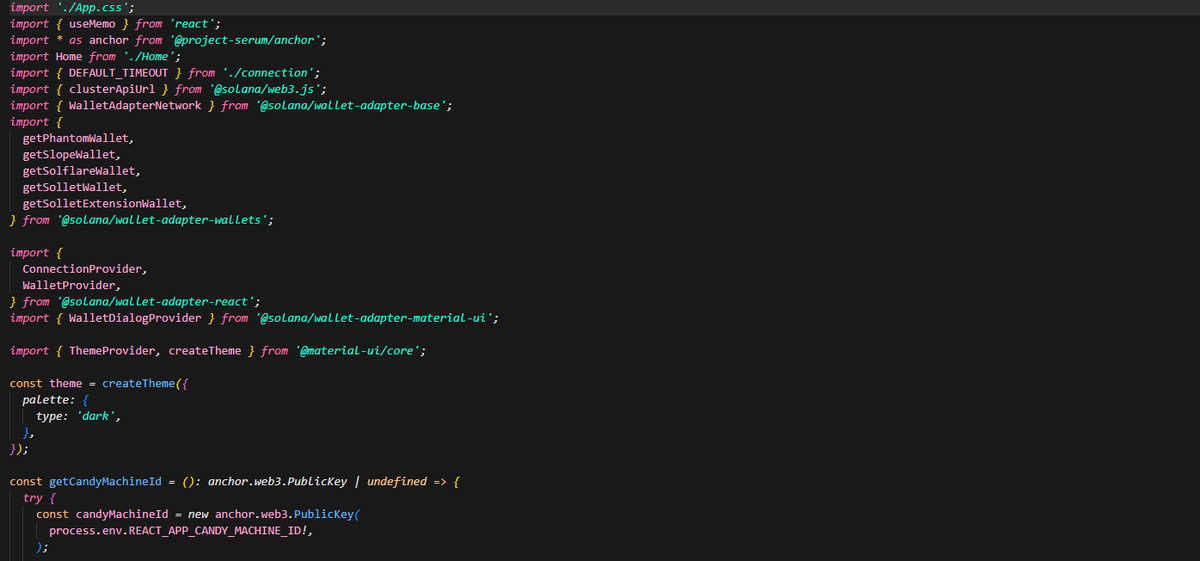Select the WalletAdapterNetwork identifier

pyautogui.click(x=135, y=105)
